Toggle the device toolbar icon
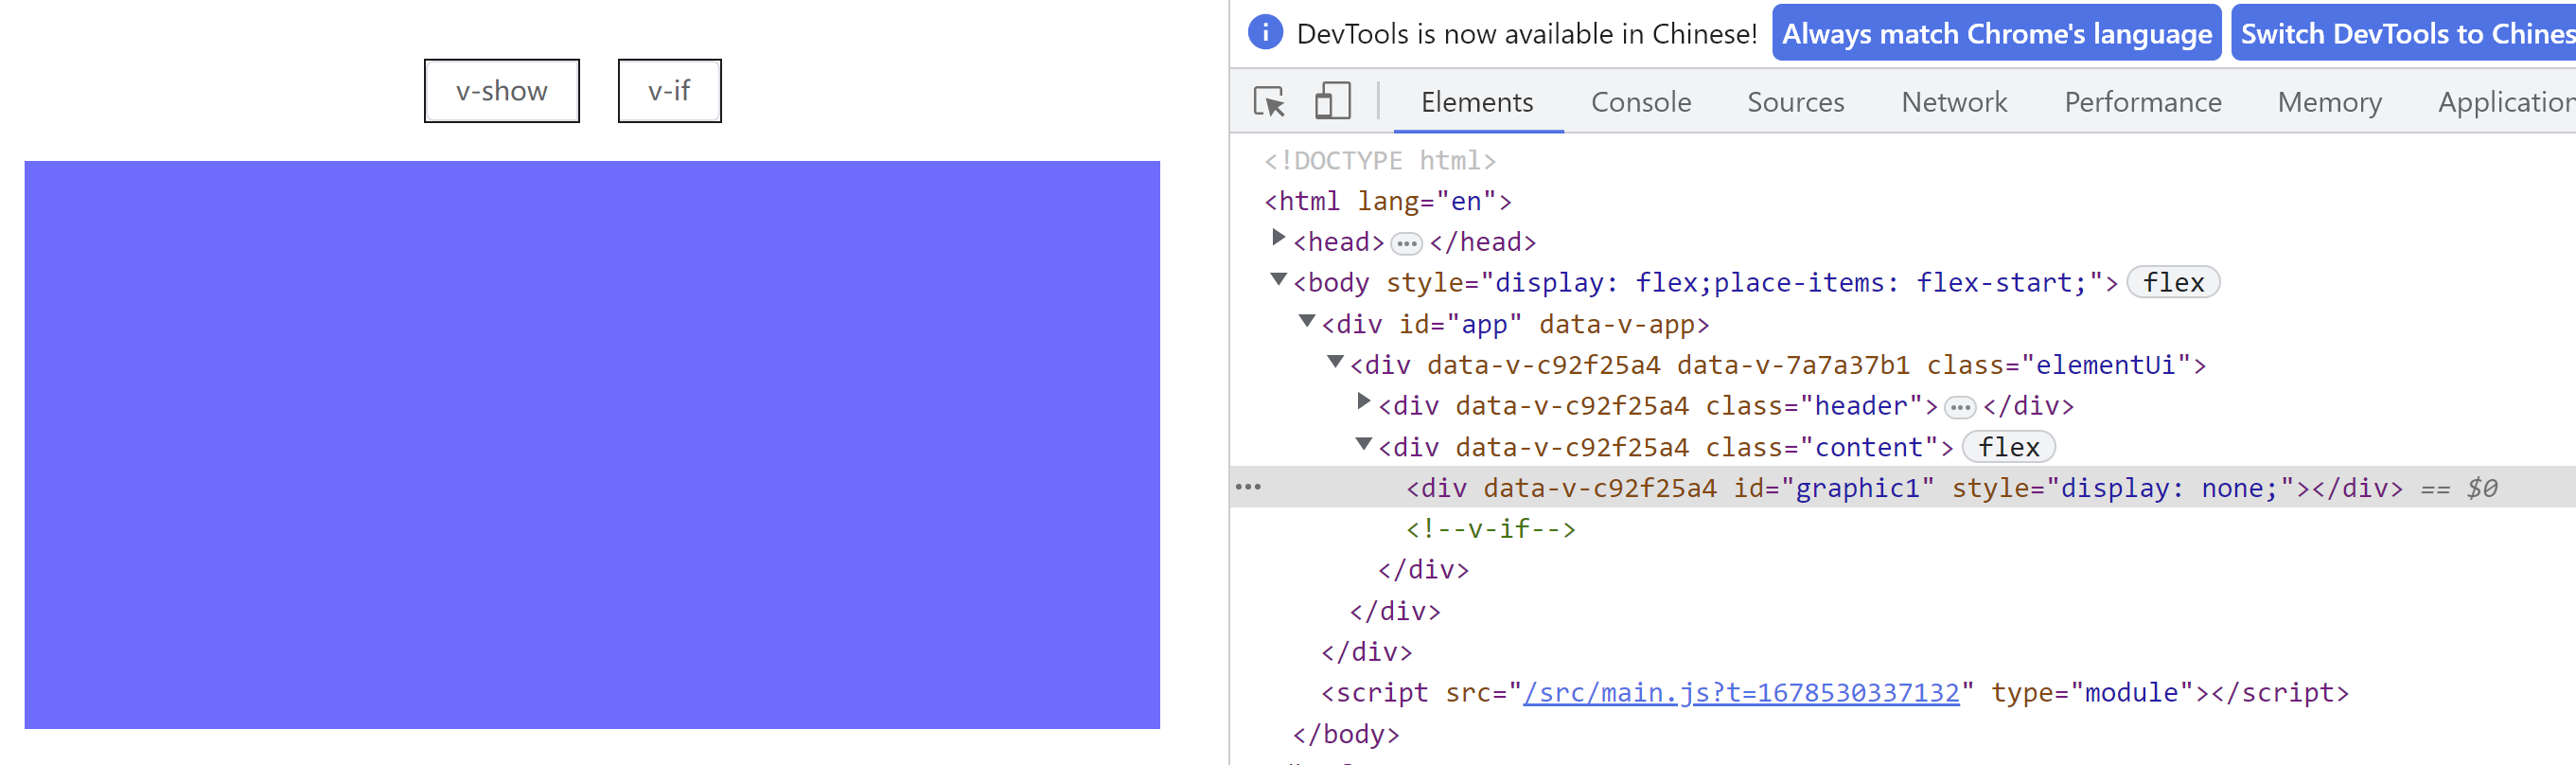Screen dimensions: 2576x765 point(1332,102)
